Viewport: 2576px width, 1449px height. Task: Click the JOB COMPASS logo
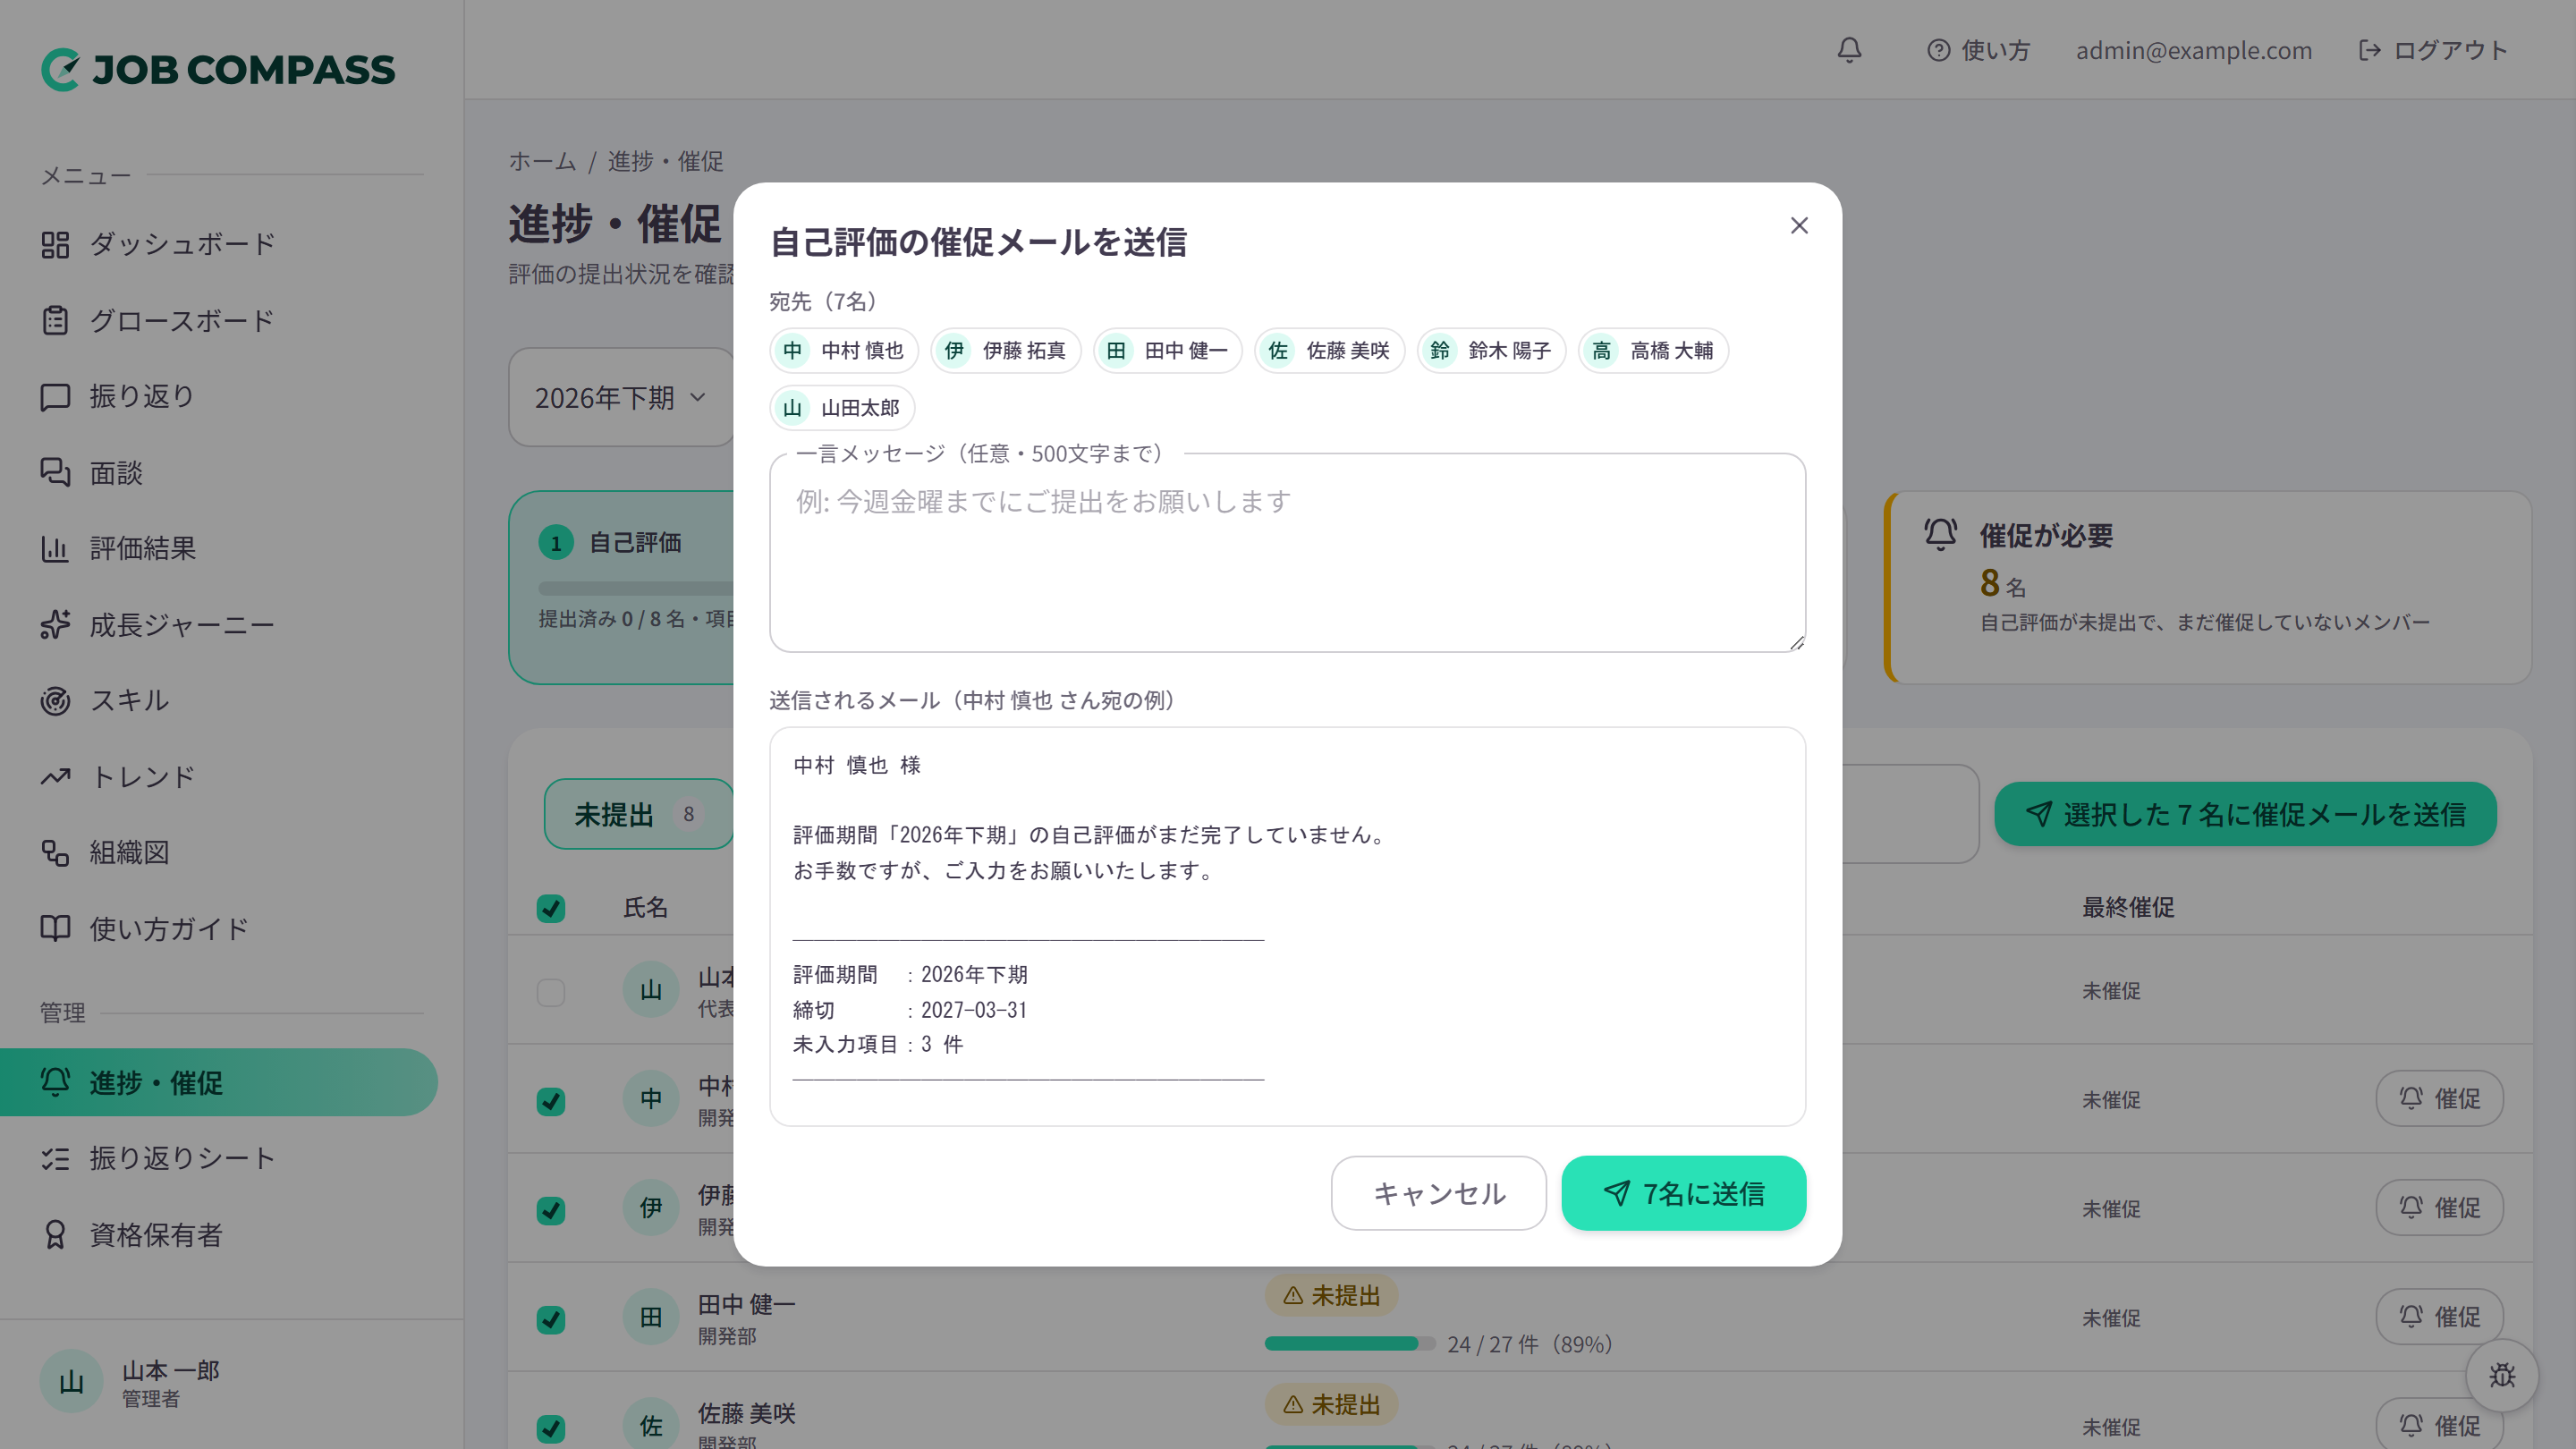click(x=218, y=69)
